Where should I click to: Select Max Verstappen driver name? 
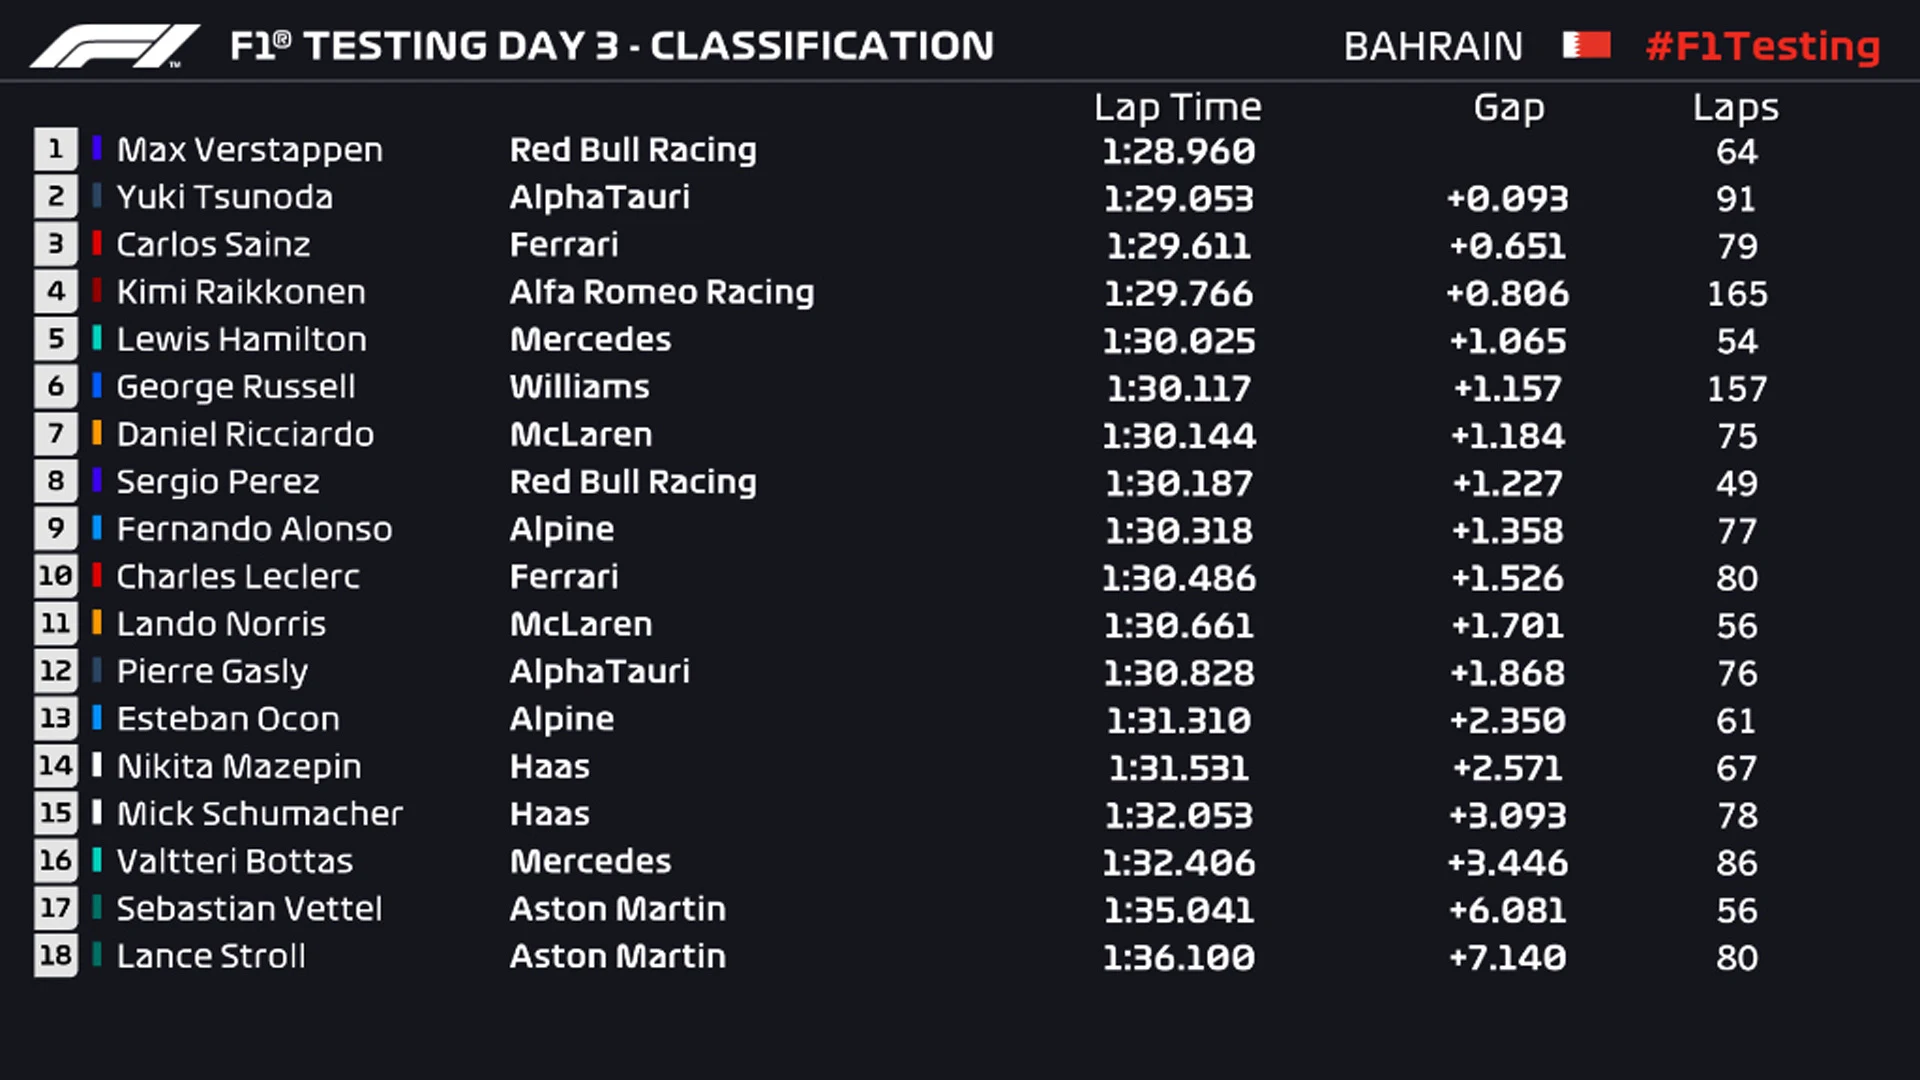coord(249,150)
